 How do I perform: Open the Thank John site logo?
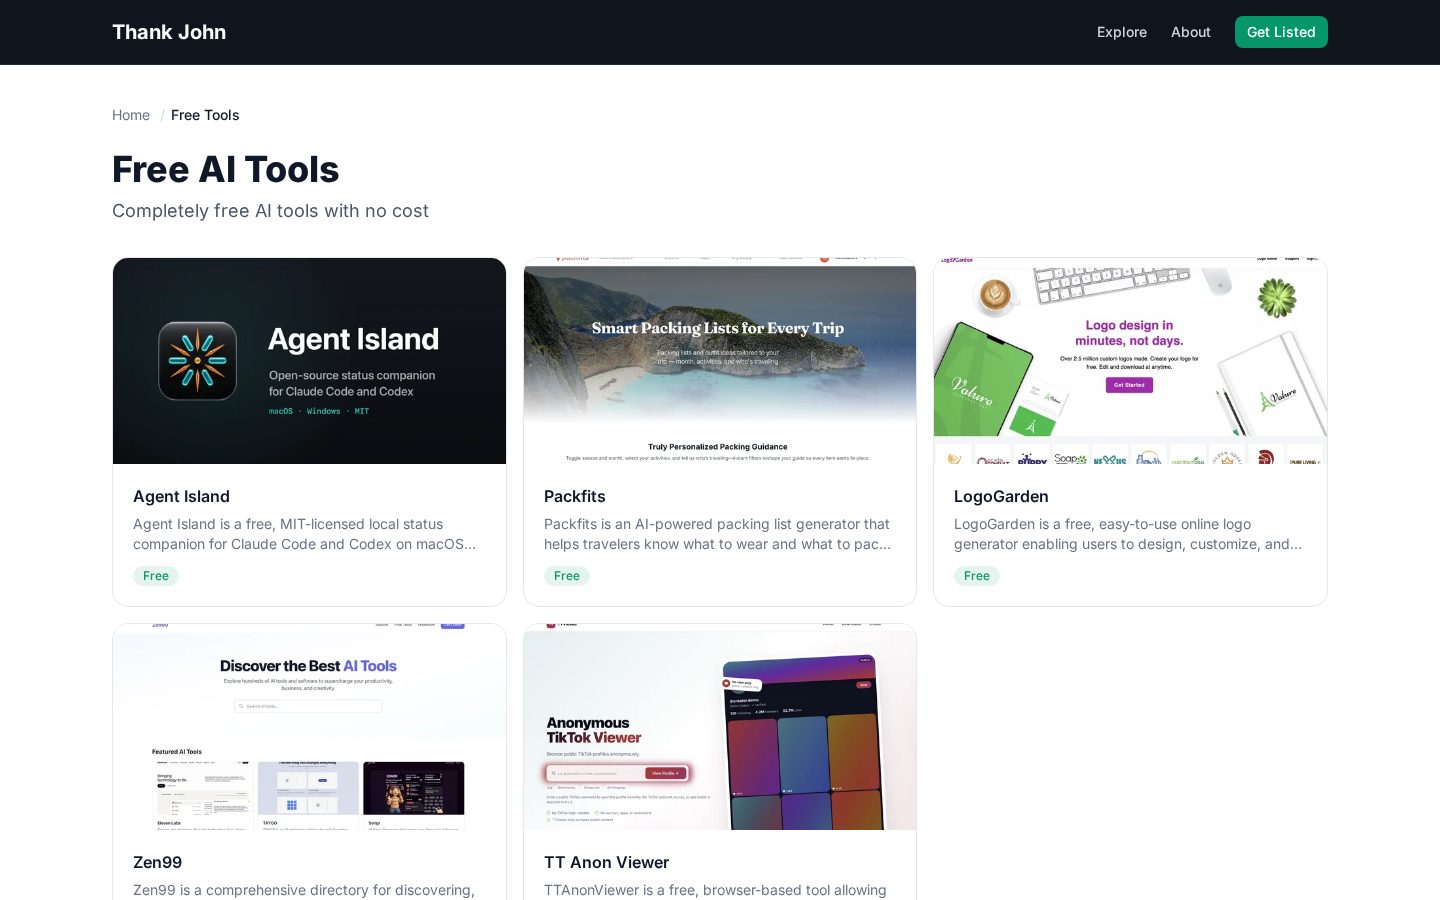tap(169, 32)
